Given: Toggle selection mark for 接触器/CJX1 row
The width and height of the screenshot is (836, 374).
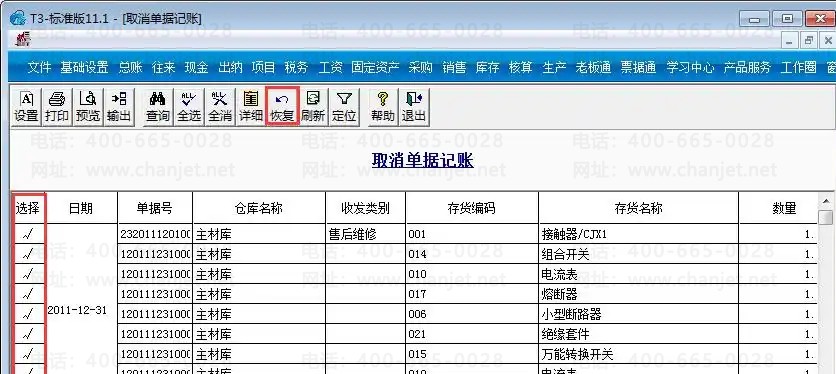Looking at the screenshot, I should [x=28, y=234].
